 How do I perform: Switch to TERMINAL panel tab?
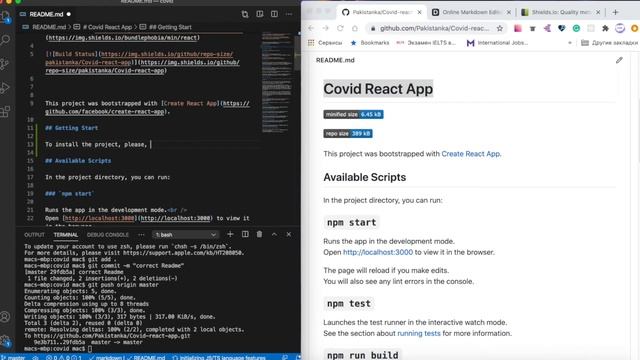coord(66,235)
